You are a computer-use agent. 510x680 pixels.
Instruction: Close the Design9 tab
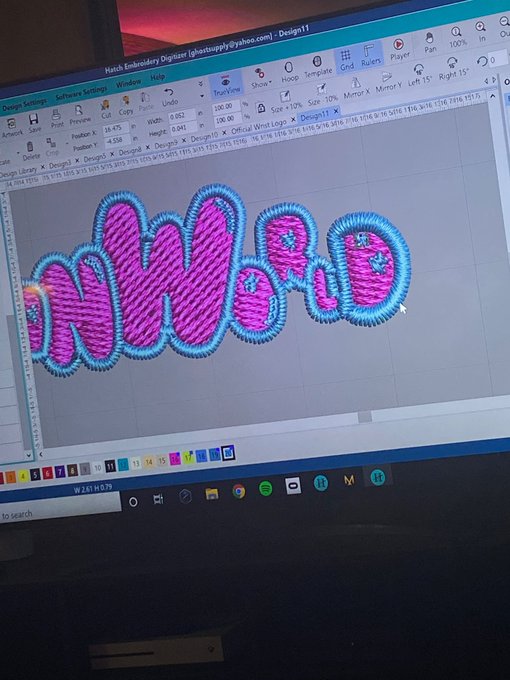click(x=183, y=141)
